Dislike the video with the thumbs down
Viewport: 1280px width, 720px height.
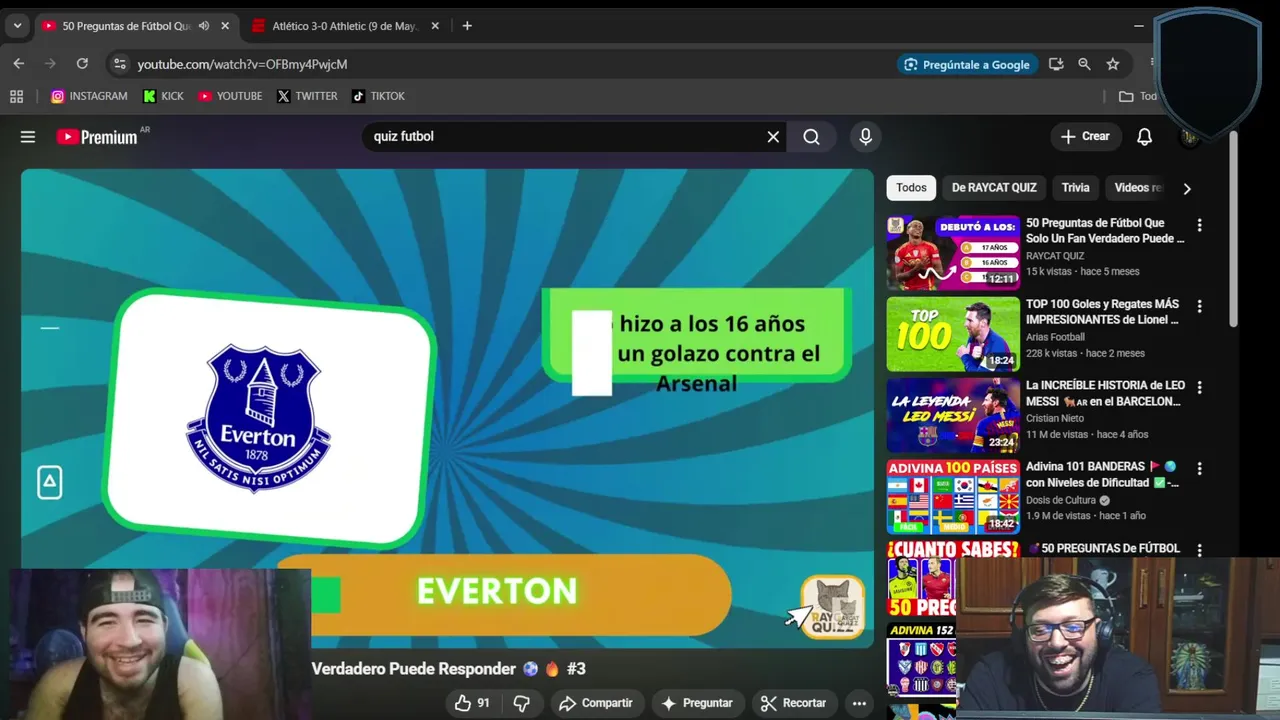(x=521, y=703)
